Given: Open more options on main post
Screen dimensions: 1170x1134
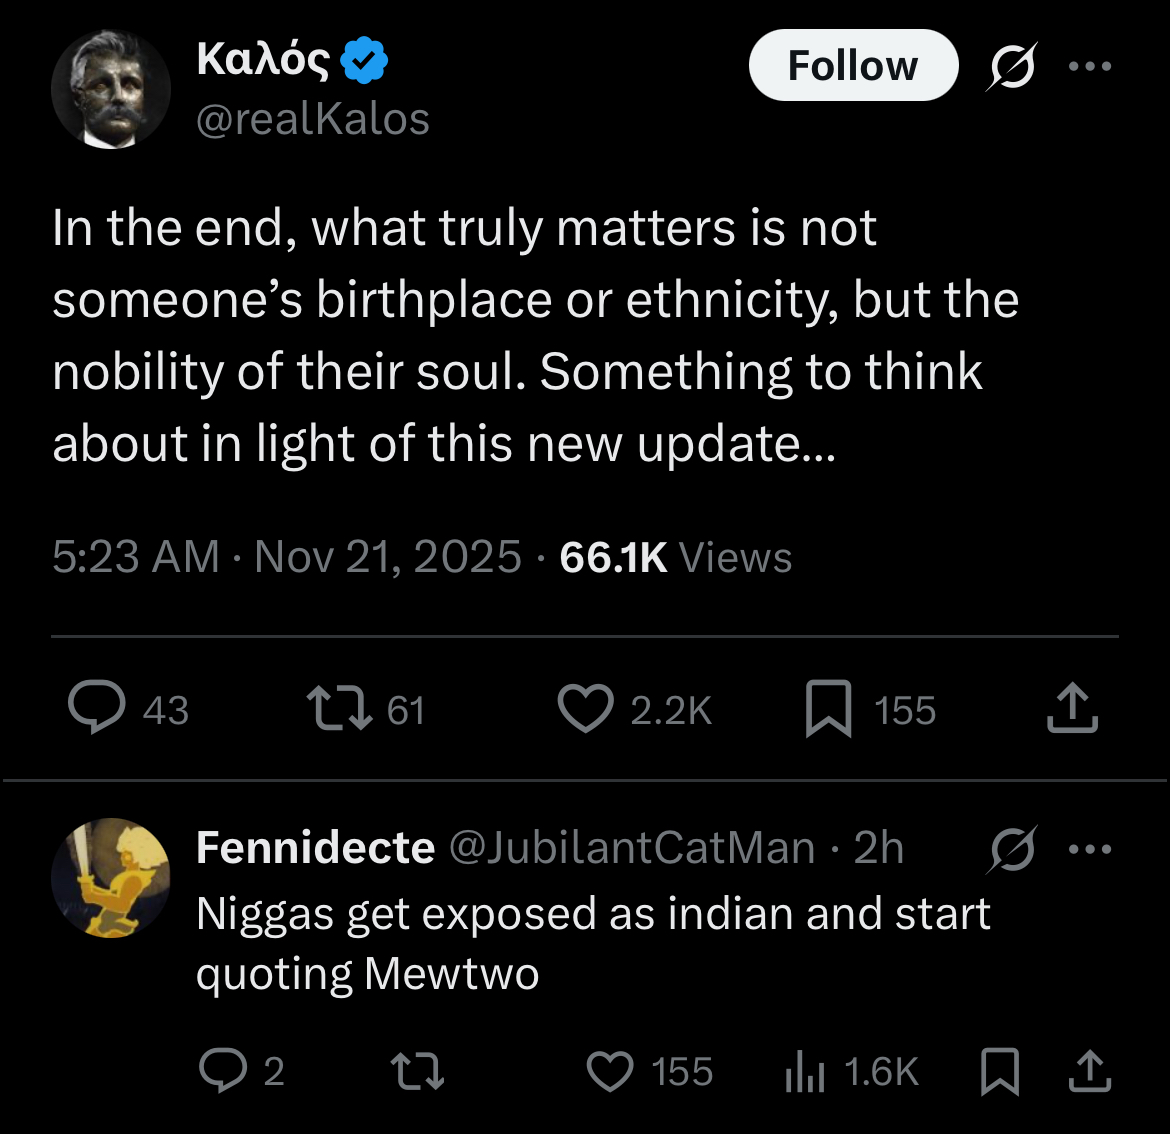Looking at the screenshot, I should click(x=1090, y=66).
